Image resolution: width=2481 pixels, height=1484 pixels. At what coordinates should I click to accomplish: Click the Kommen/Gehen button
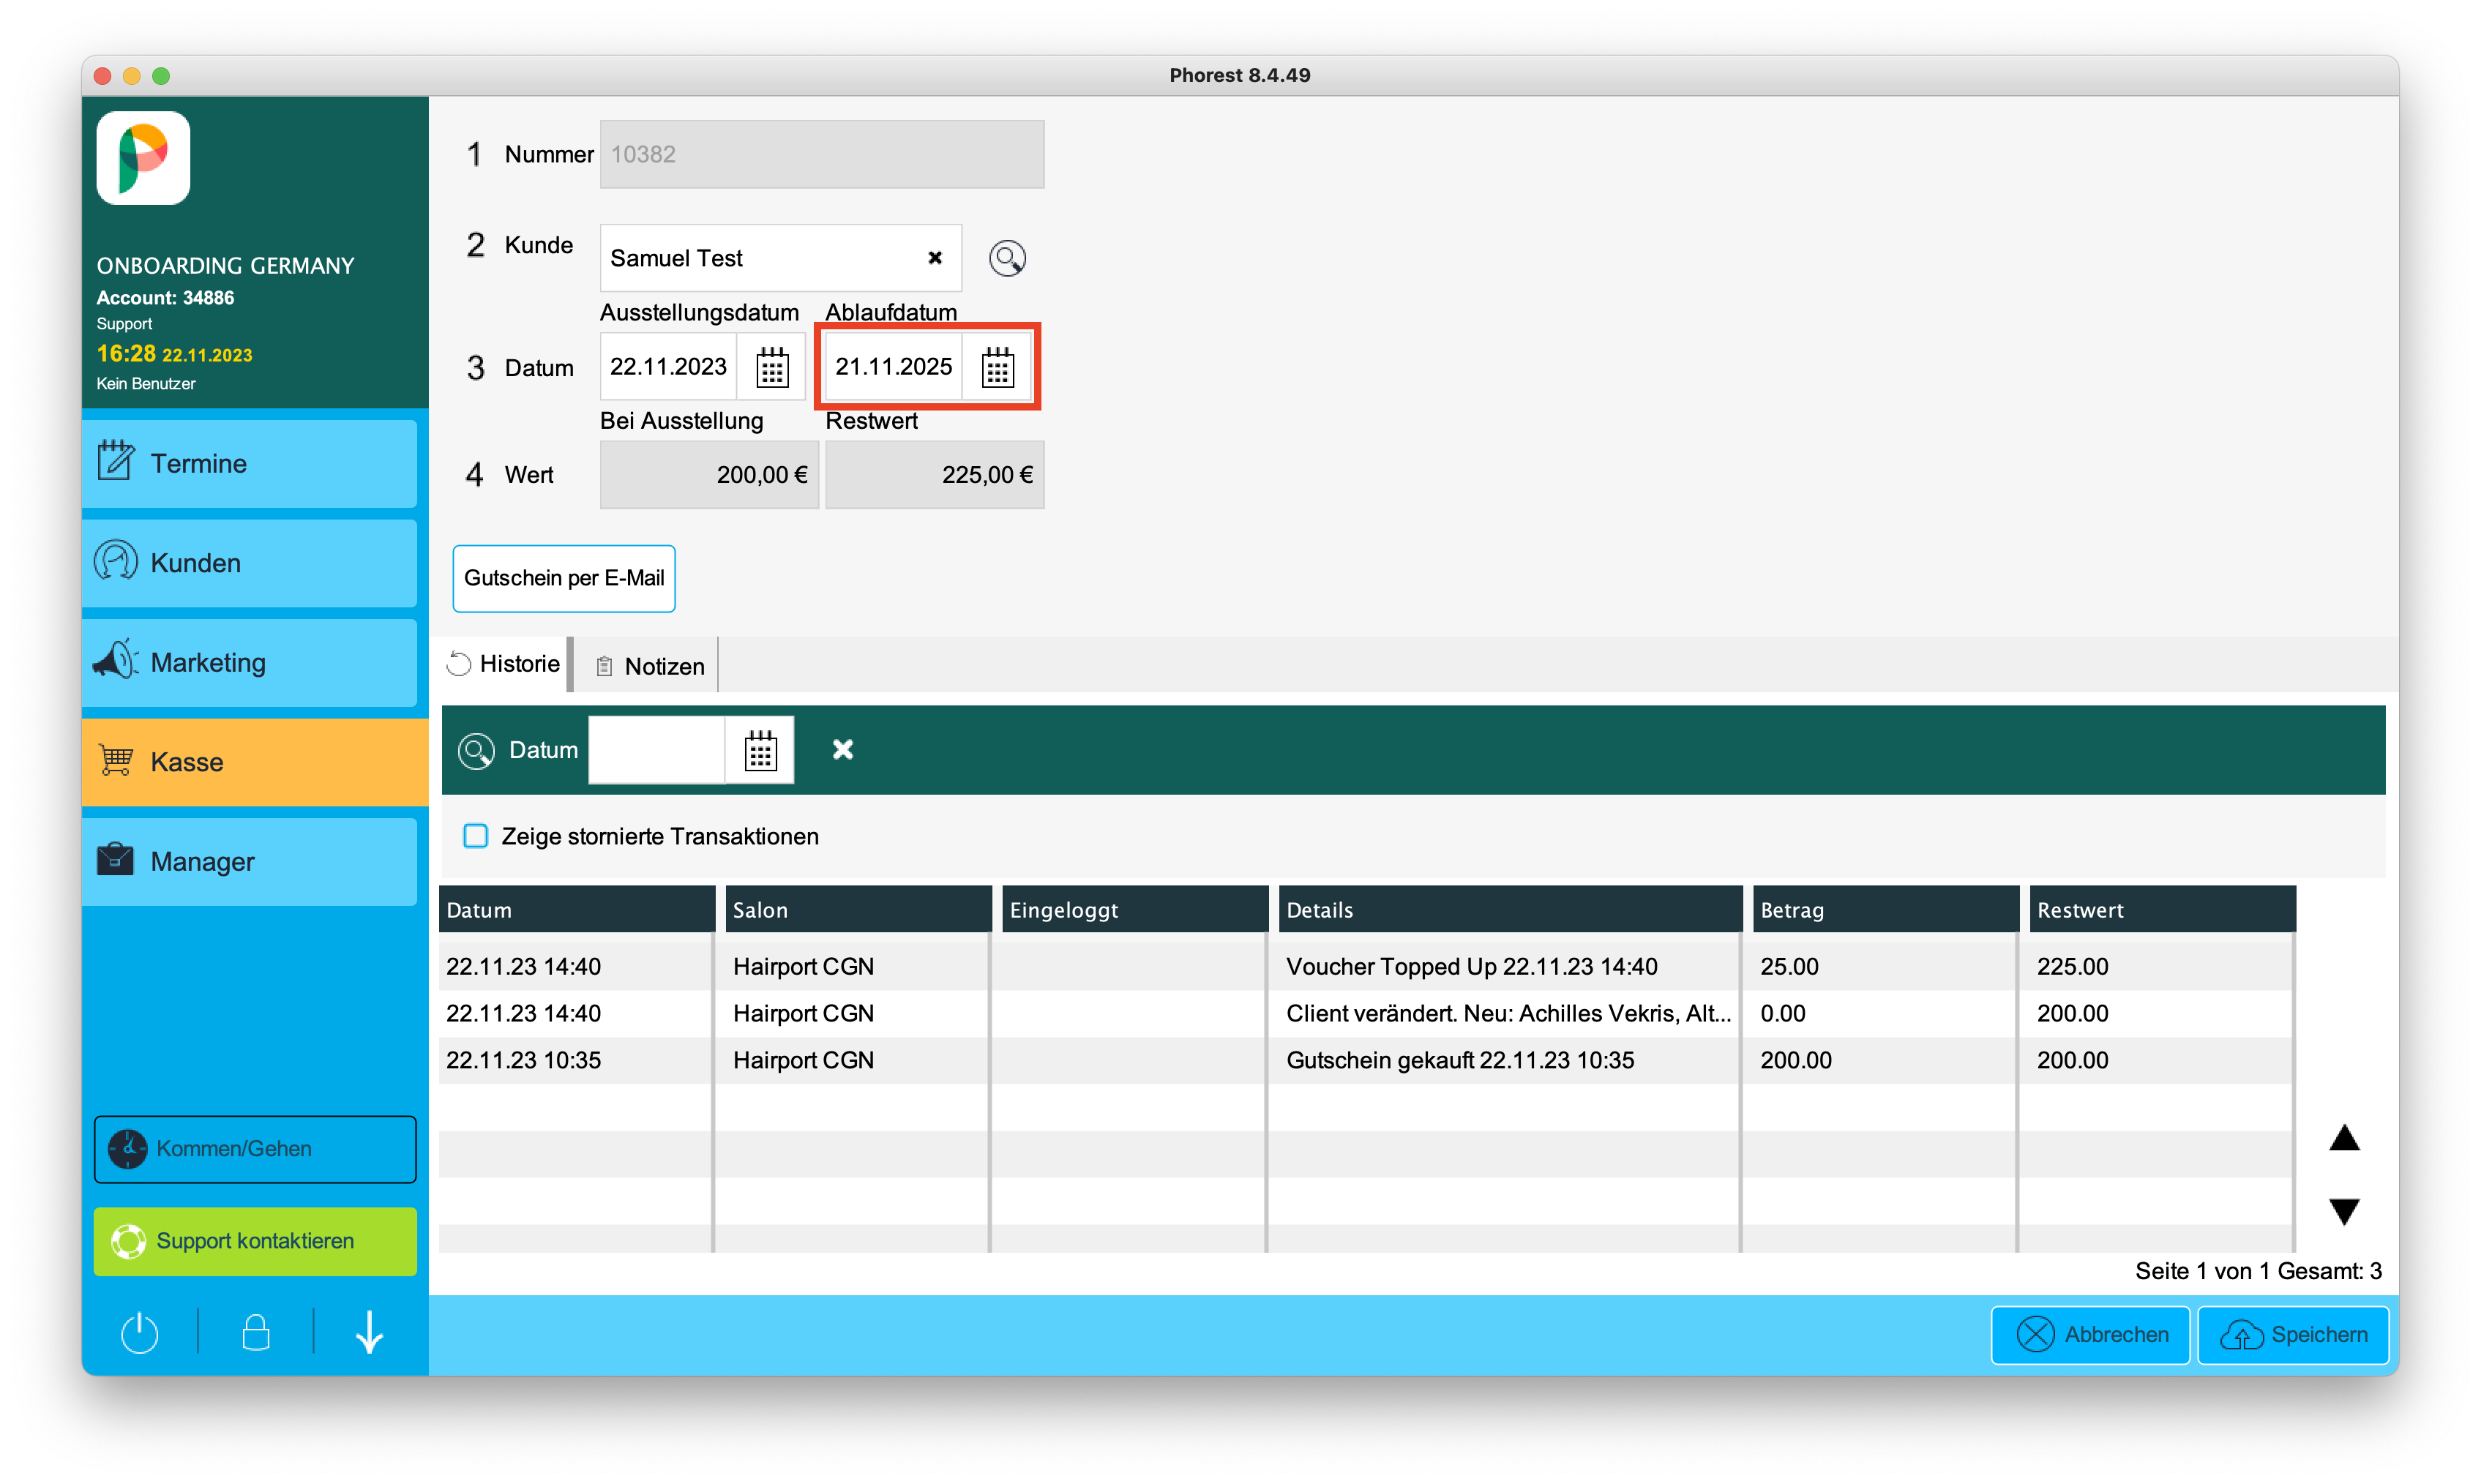(x=254, y=1149)
